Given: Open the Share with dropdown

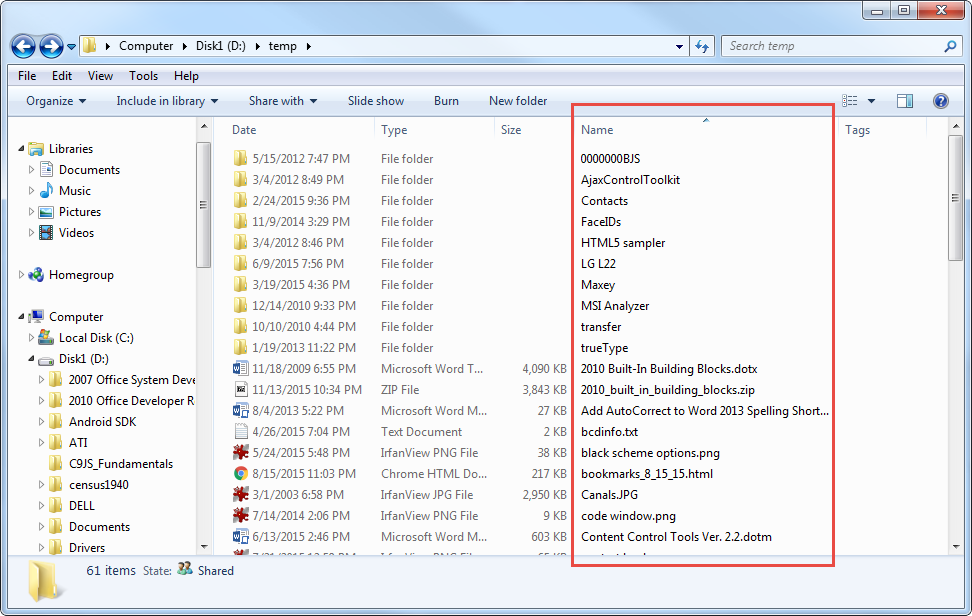Looking at the screenshot, I should (283, 100).
